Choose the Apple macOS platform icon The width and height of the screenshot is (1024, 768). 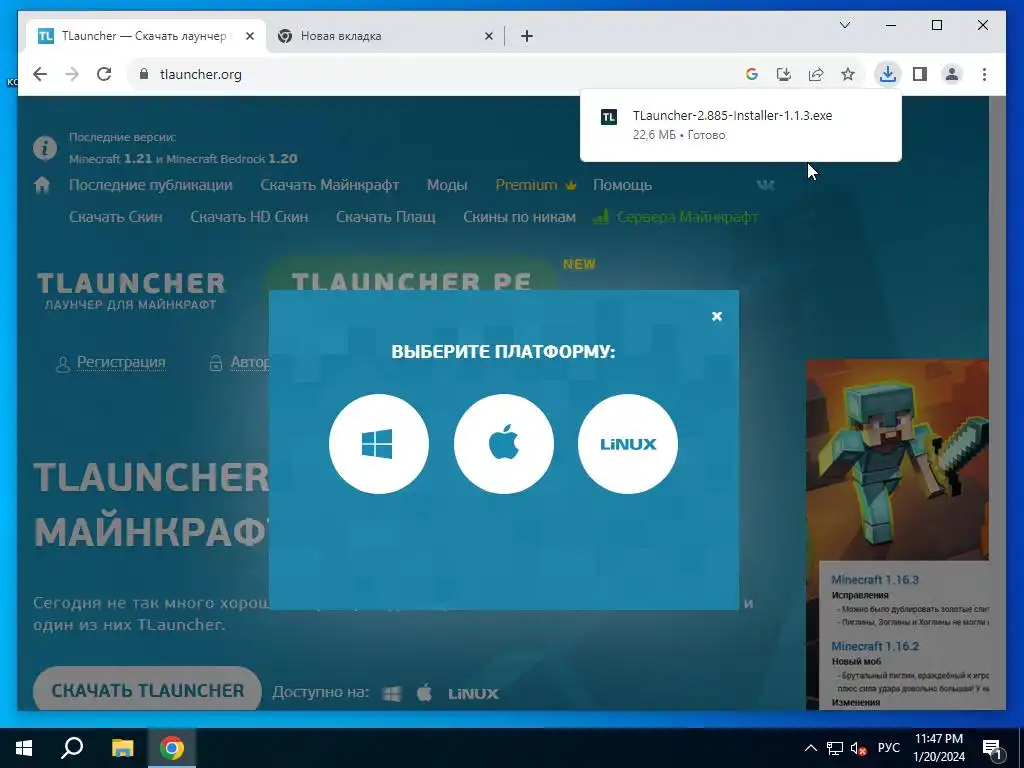tap(504, 444)
